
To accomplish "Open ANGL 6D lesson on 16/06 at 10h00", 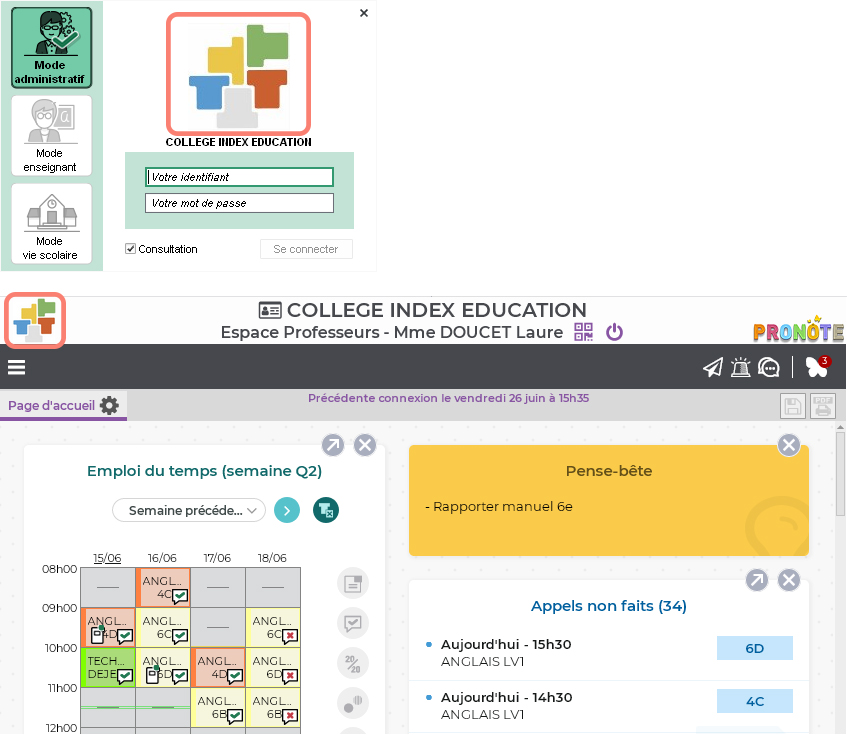I will pyautogui.click(x=163, y=667).
